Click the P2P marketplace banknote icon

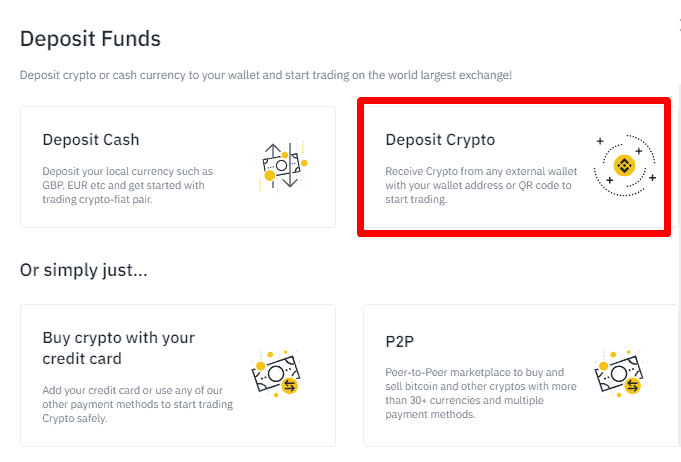point(619,374)
